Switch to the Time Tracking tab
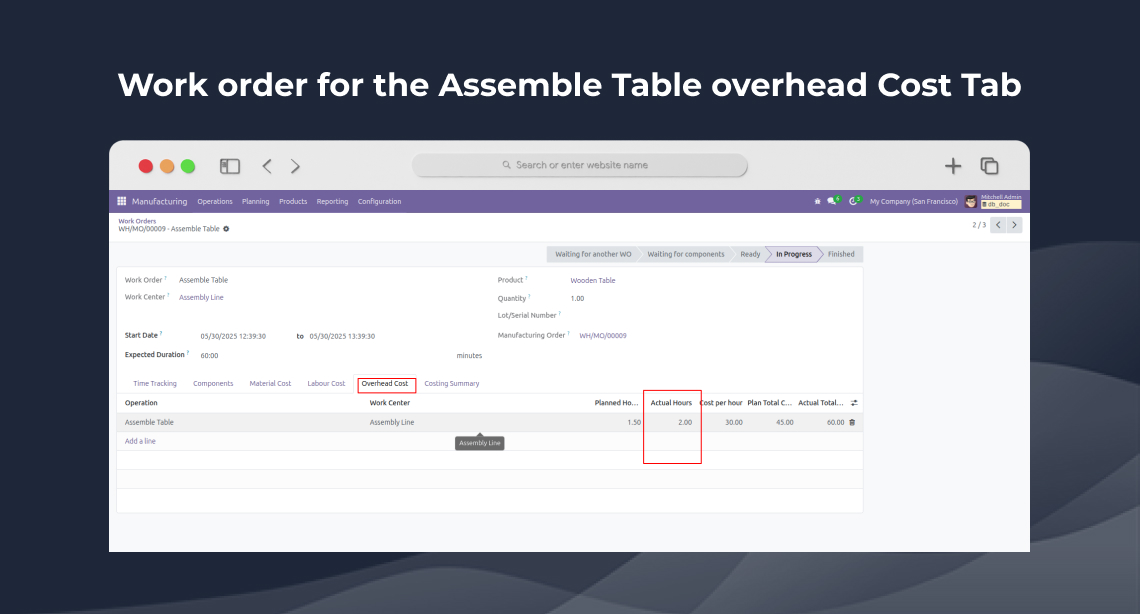The image size is (1140, 614). pos(155,384)
